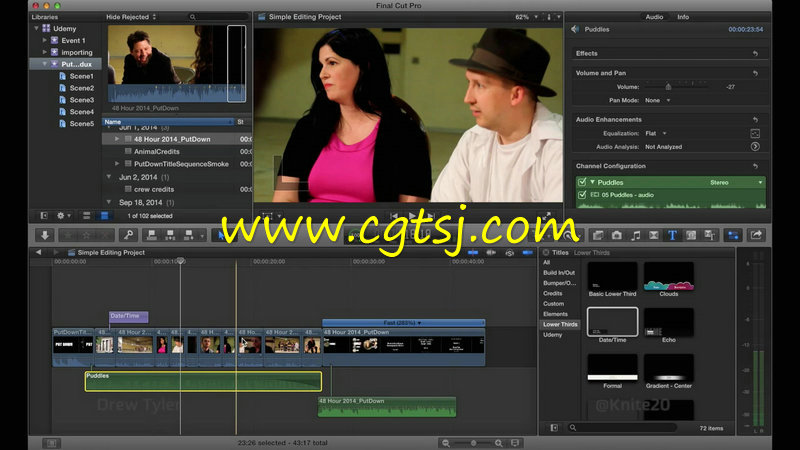This screenshot has width=800, height=450.
Task: Select the Puddles audio clip in timeline
Action: point(203,382)
